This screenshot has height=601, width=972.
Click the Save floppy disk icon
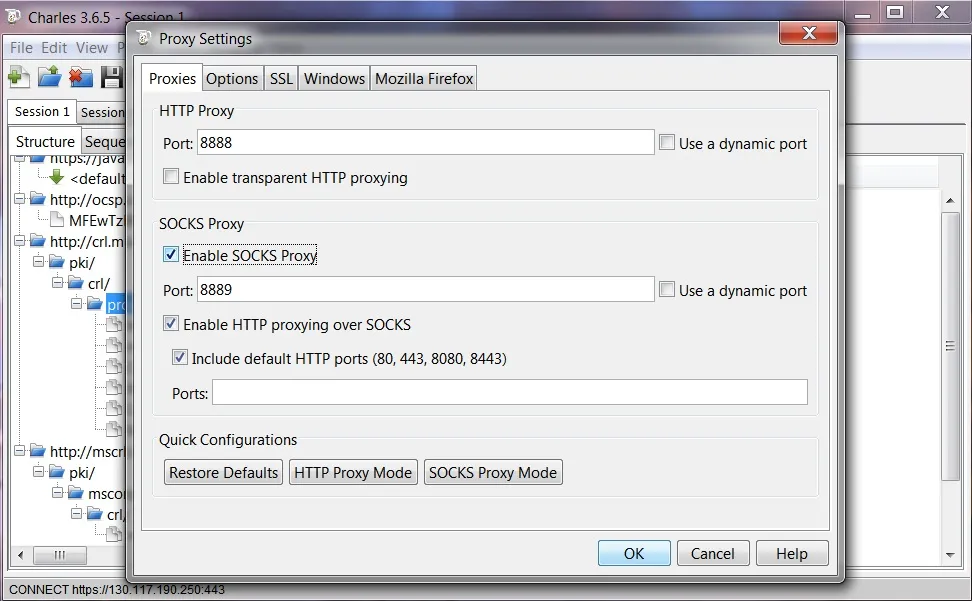pyautogui.click(x=112, y=77)
